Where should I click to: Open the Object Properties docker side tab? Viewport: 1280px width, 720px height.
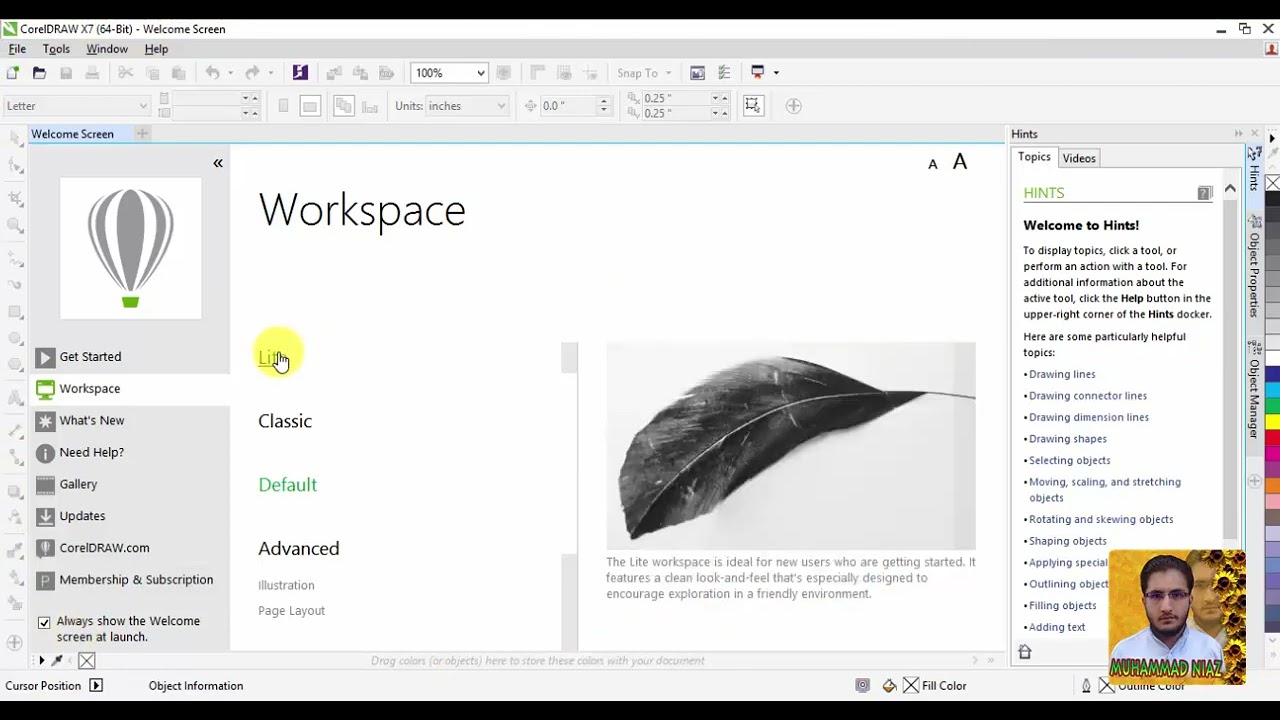[1254, 266]
